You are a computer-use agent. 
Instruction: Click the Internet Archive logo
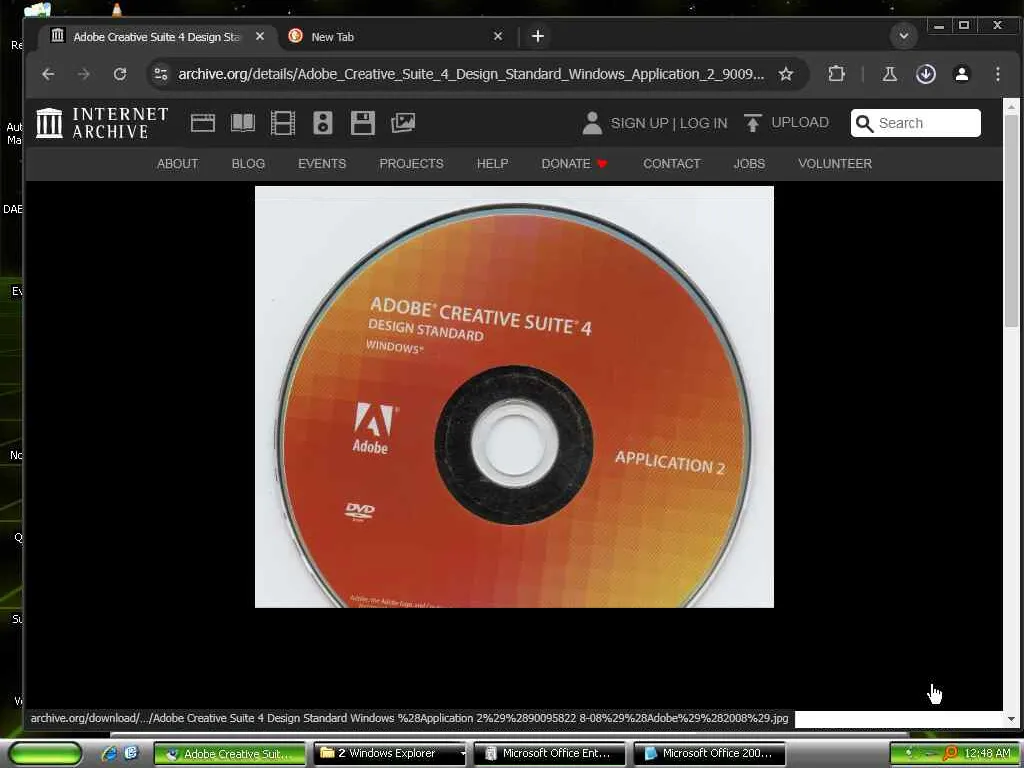[x=102, y=123]
